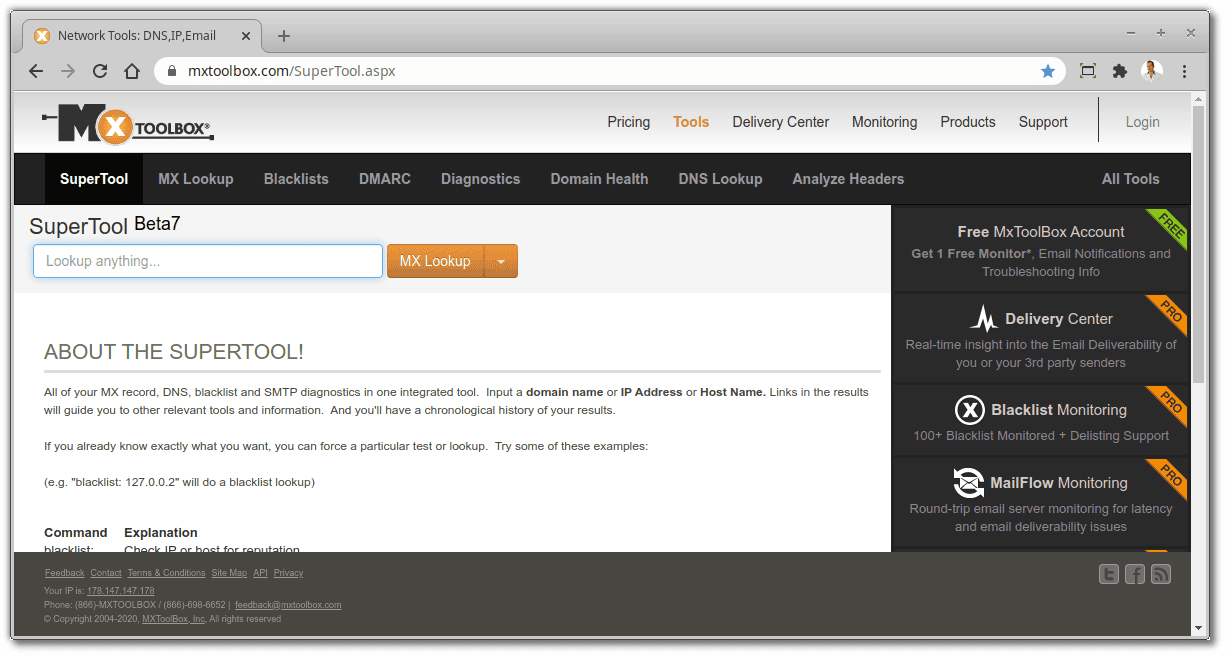
Task: Open a new browser tab
Action: pyautogui.click(x=284, y=36)
